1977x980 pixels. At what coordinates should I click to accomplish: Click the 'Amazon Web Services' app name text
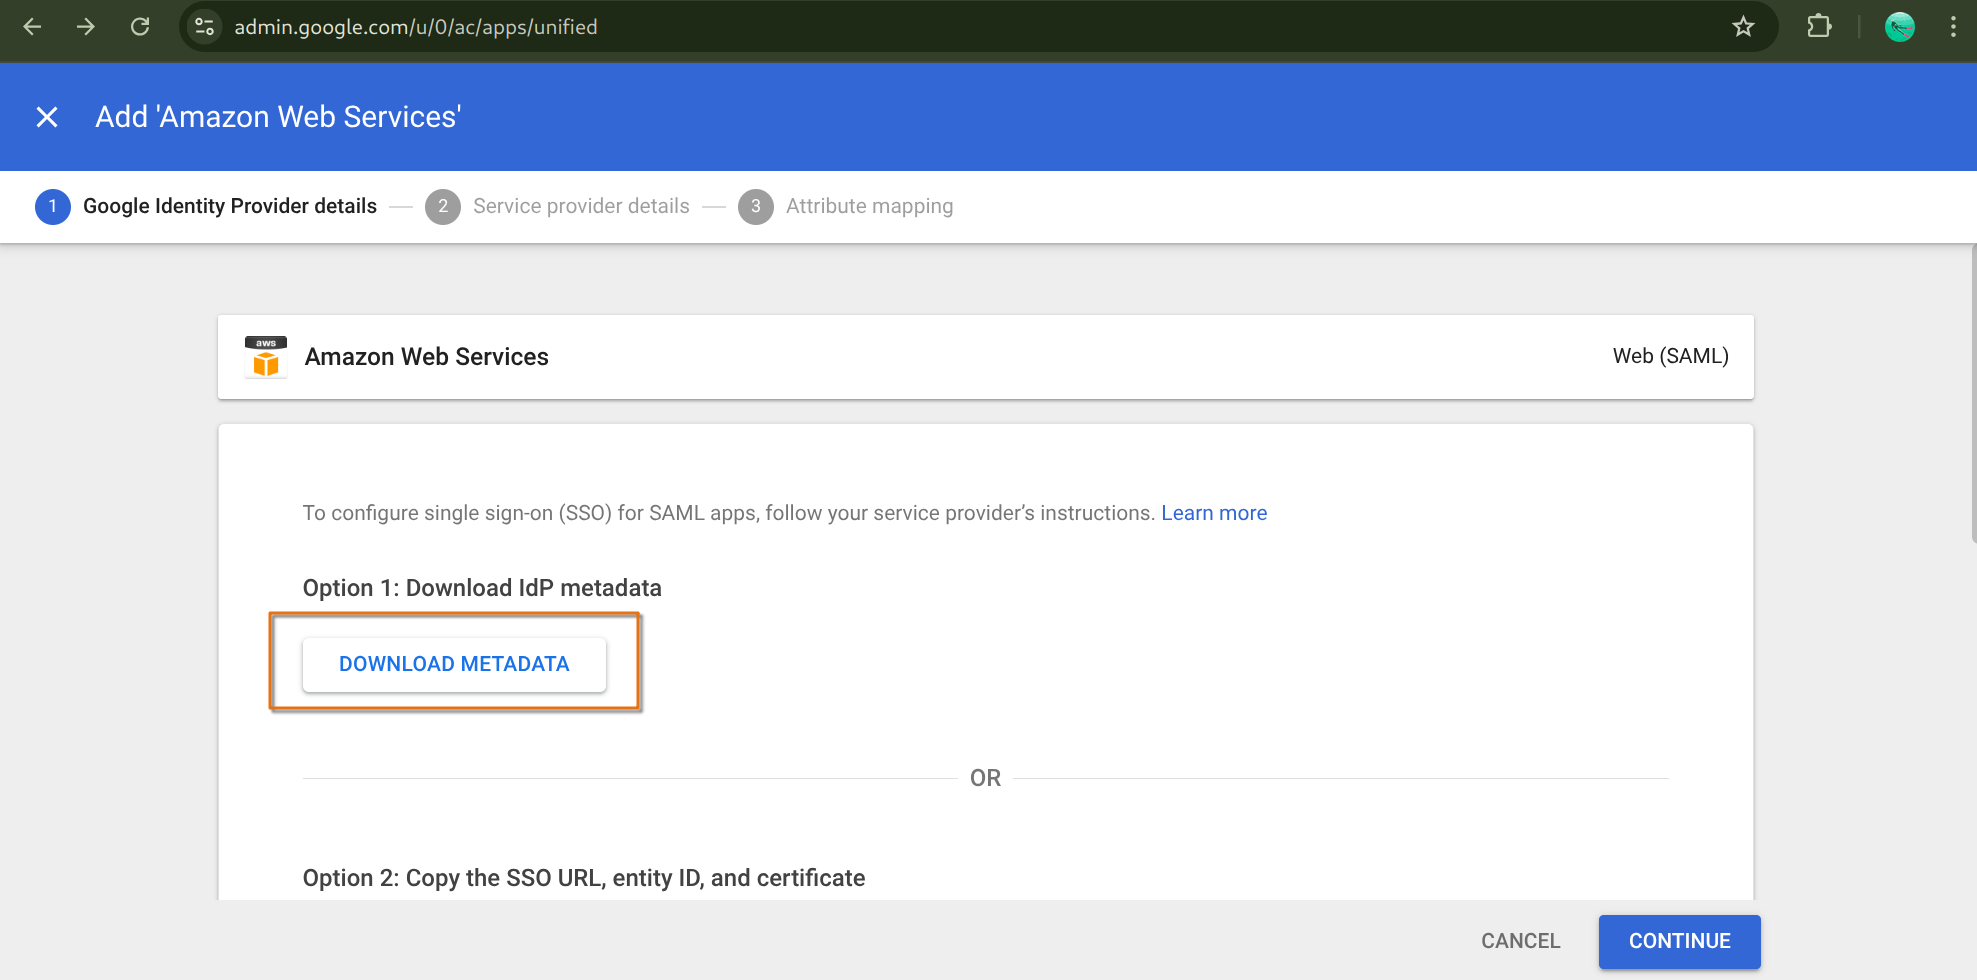[427, 357]
